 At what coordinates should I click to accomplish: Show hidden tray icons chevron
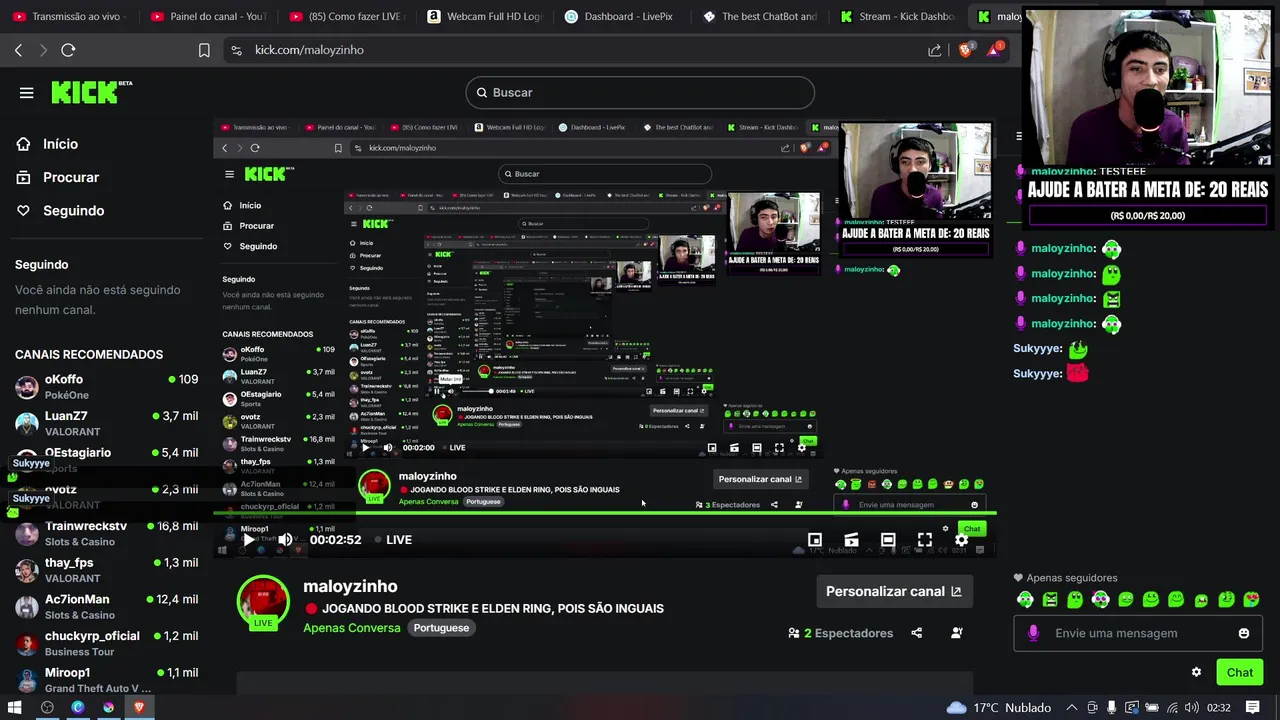coord(1072,707)
